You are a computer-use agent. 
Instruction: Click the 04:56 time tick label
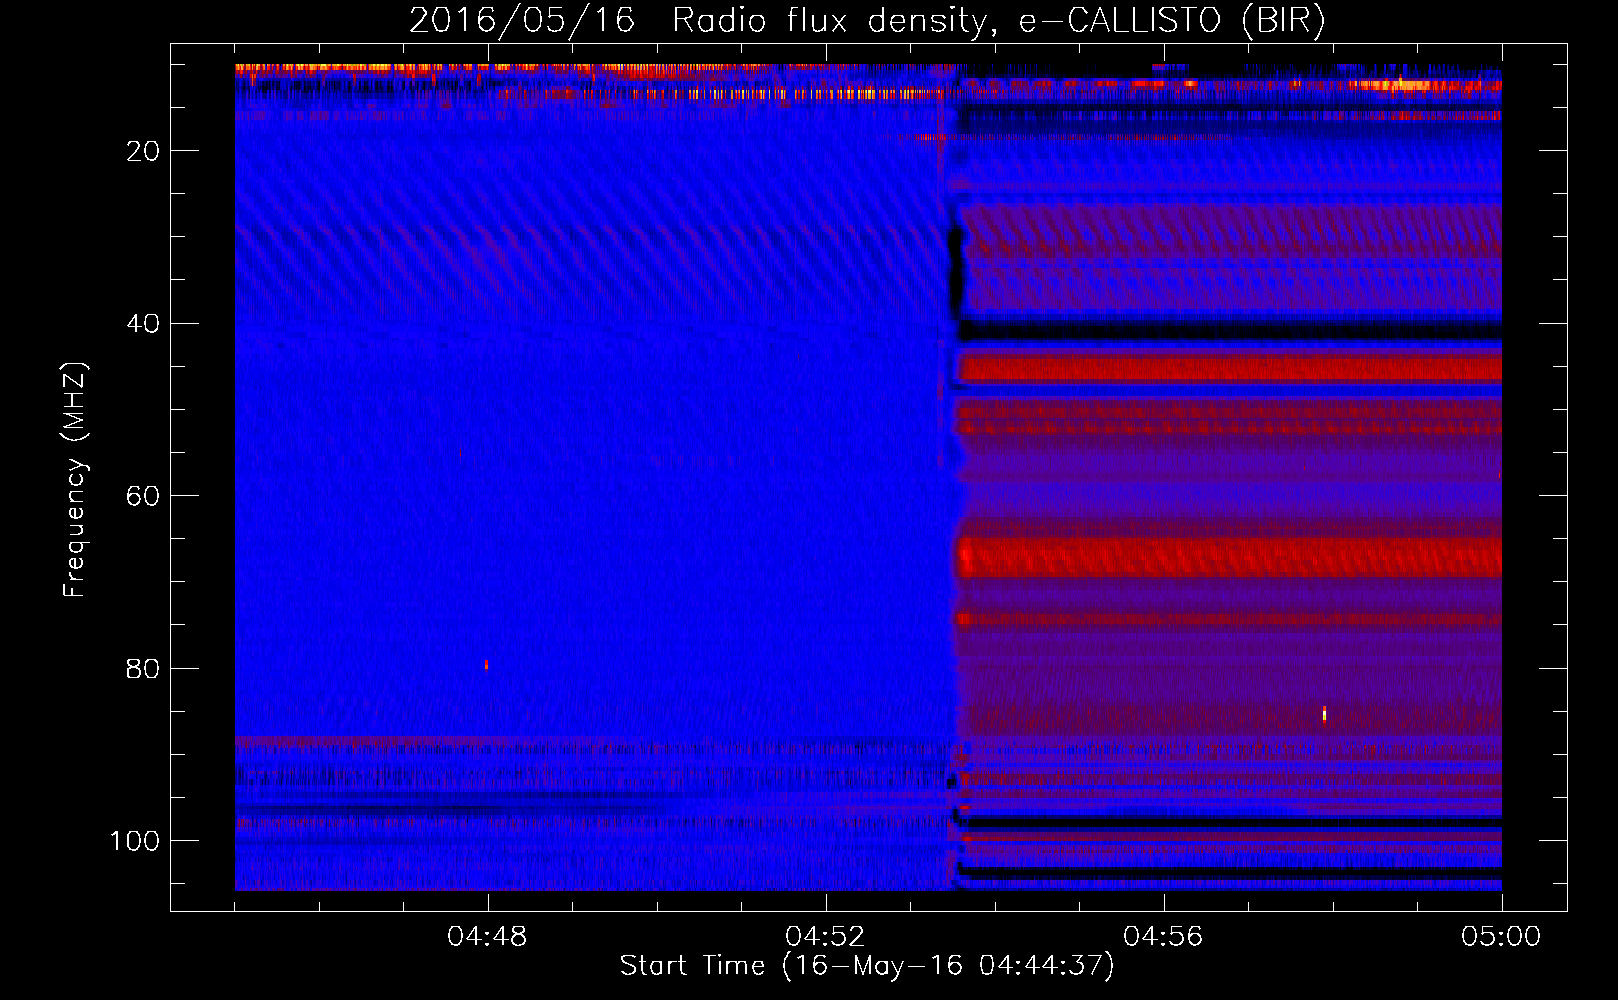pyautogui.click(x=1163, y=937)
